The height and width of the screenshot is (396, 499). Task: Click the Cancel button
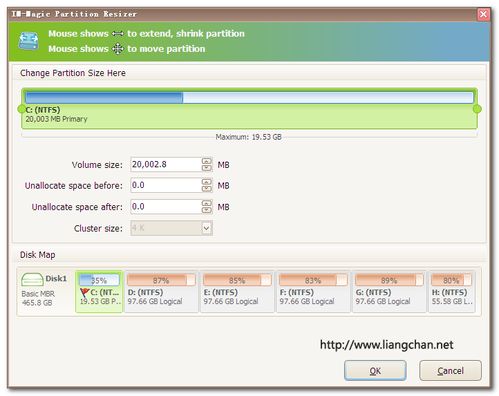click(450, 370)
